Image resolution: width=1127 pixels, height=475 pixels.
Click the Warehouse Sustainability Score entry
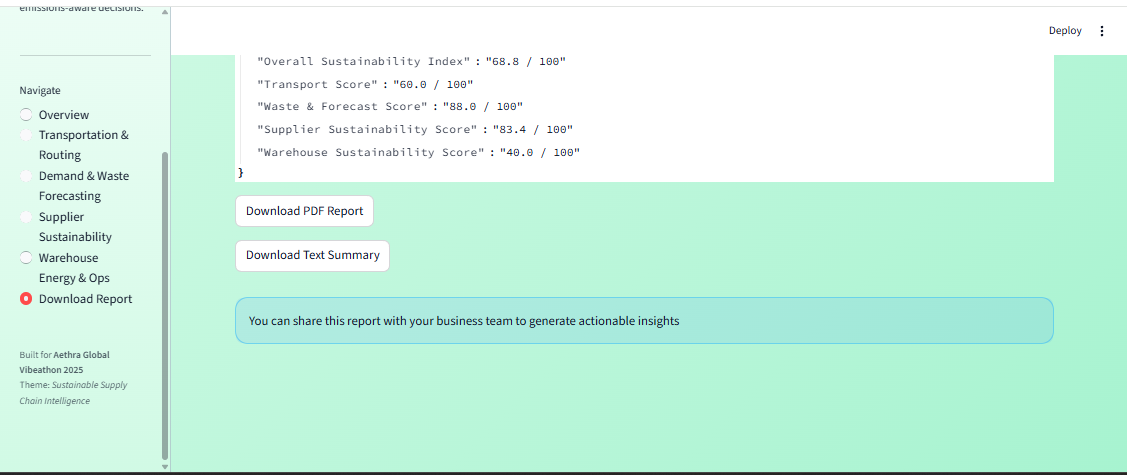tap(418, 153)
